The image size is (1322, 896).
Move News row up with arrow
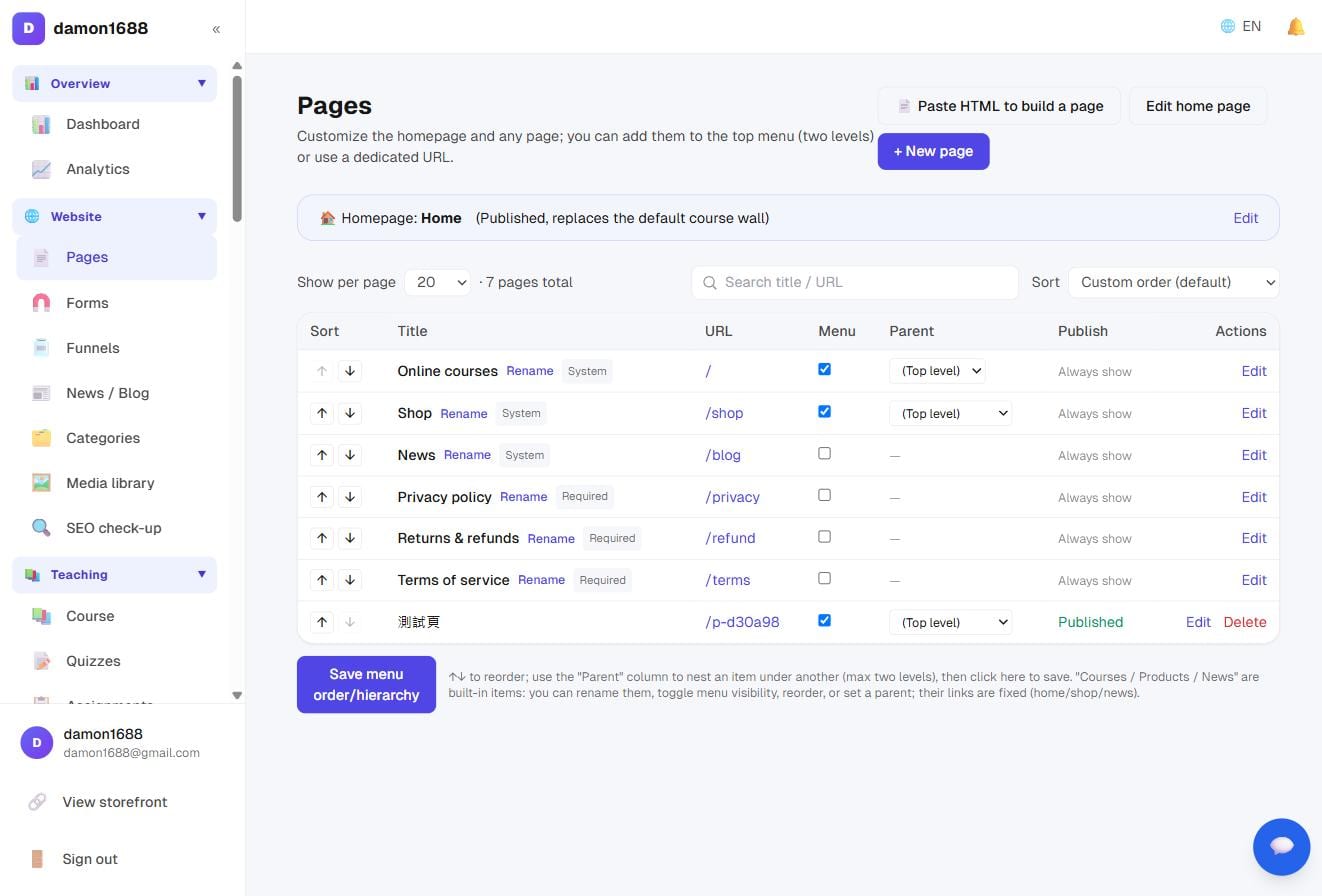click(x=322, y=455)
